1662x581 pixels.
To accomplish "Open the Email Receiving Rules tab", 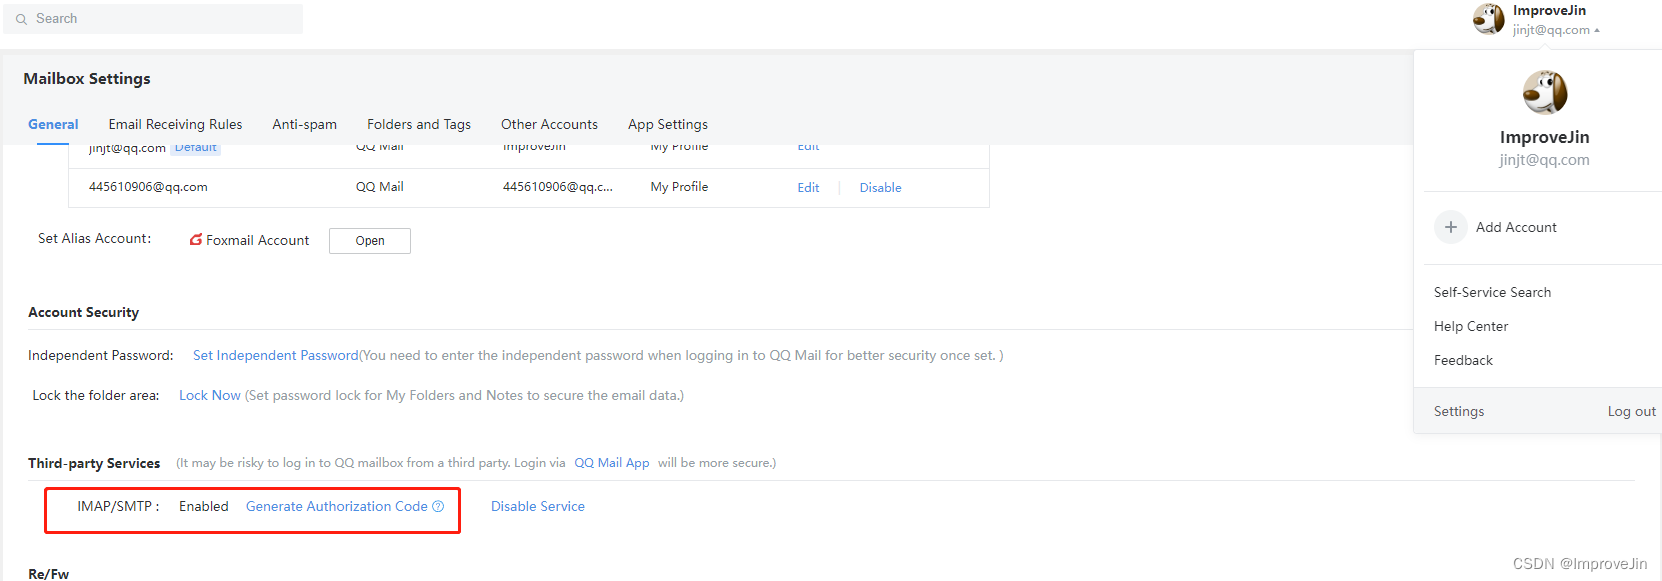I will [x=175, y=124].
